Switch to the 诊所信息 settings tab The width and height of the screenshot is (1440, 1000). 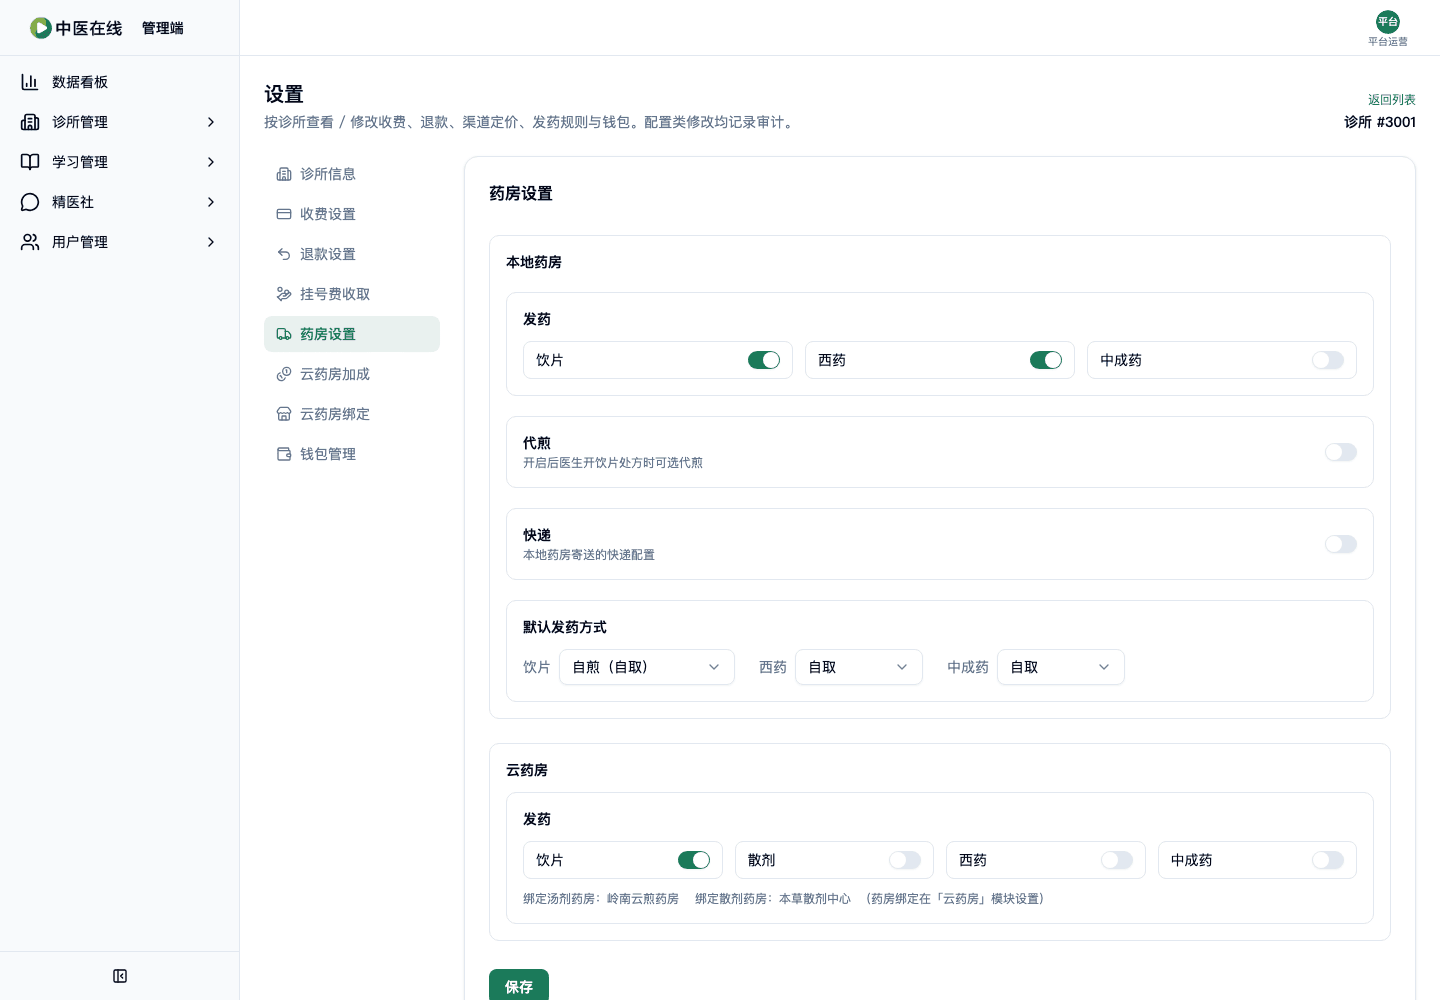tap(352, 174)
